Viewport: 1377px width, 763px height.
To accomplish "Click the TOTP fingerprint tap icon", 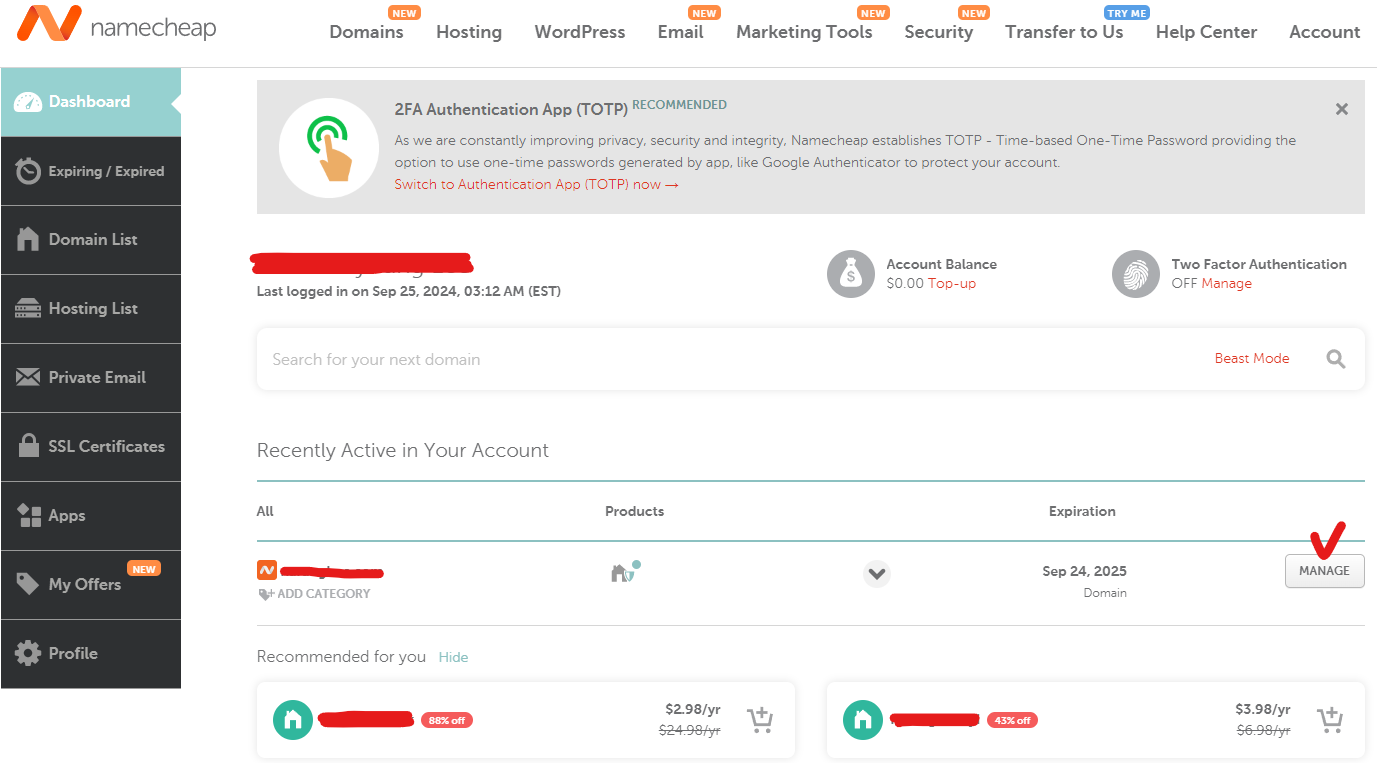I will (x=328, y=148).
